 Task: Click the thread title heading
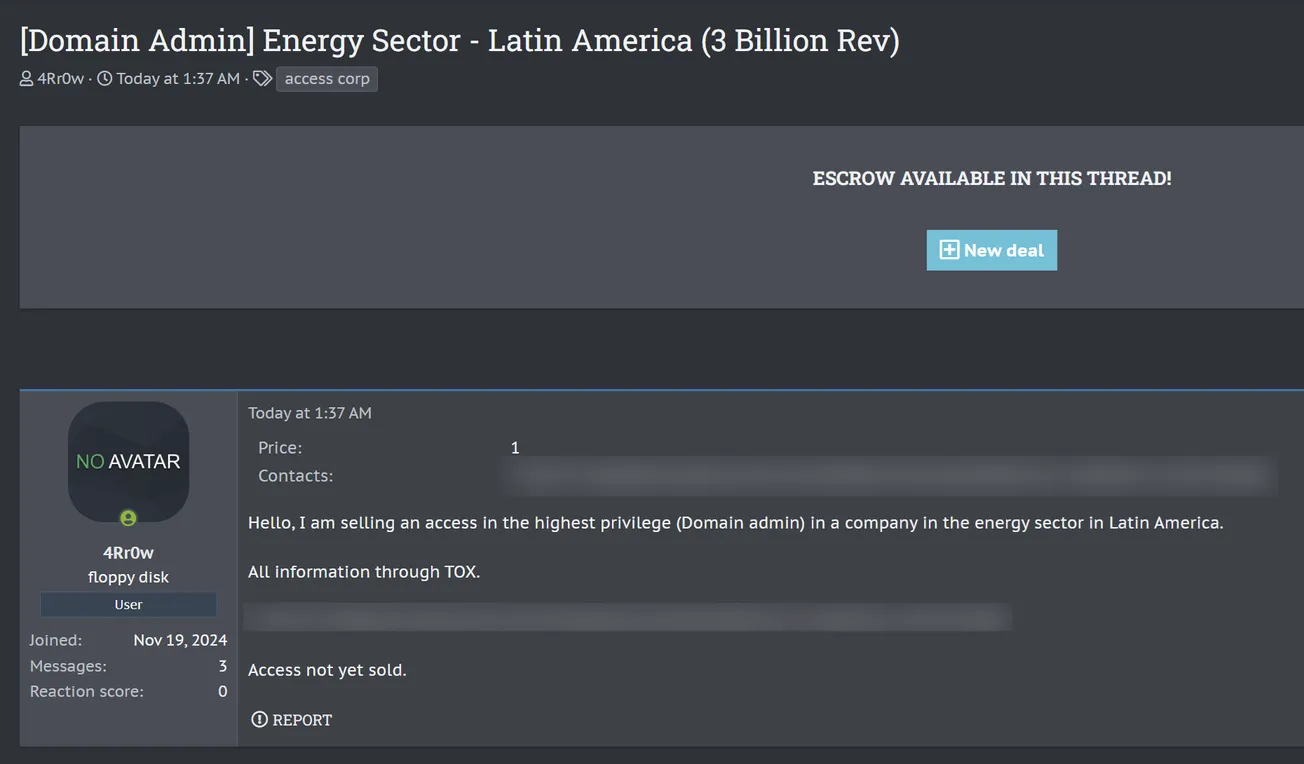(459, 41)
